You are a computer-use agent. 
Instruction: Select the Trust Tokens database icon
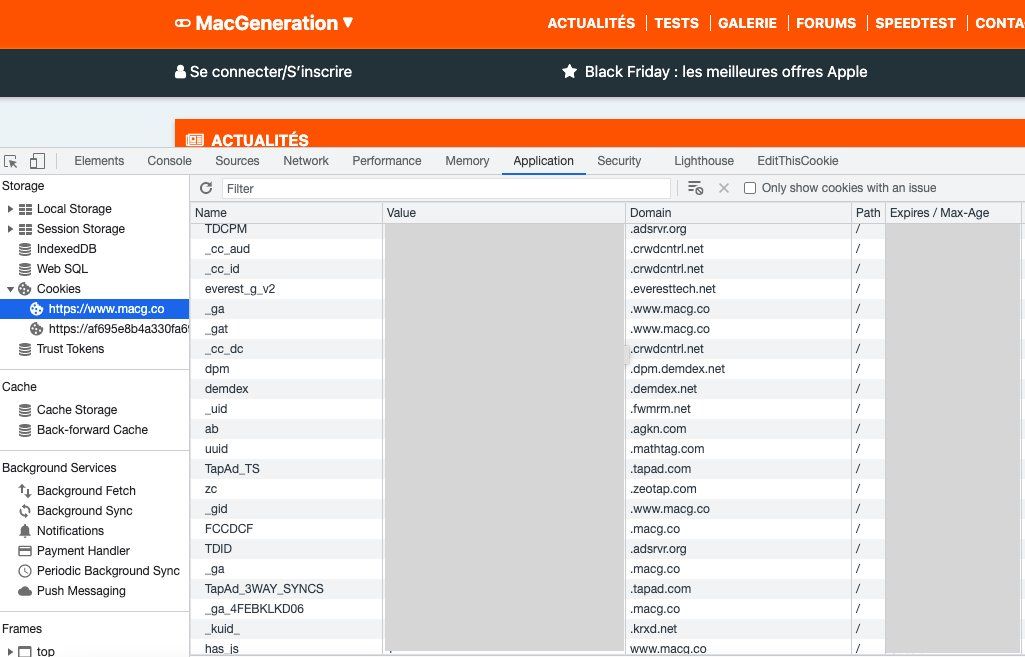click(x=25, y=349)
